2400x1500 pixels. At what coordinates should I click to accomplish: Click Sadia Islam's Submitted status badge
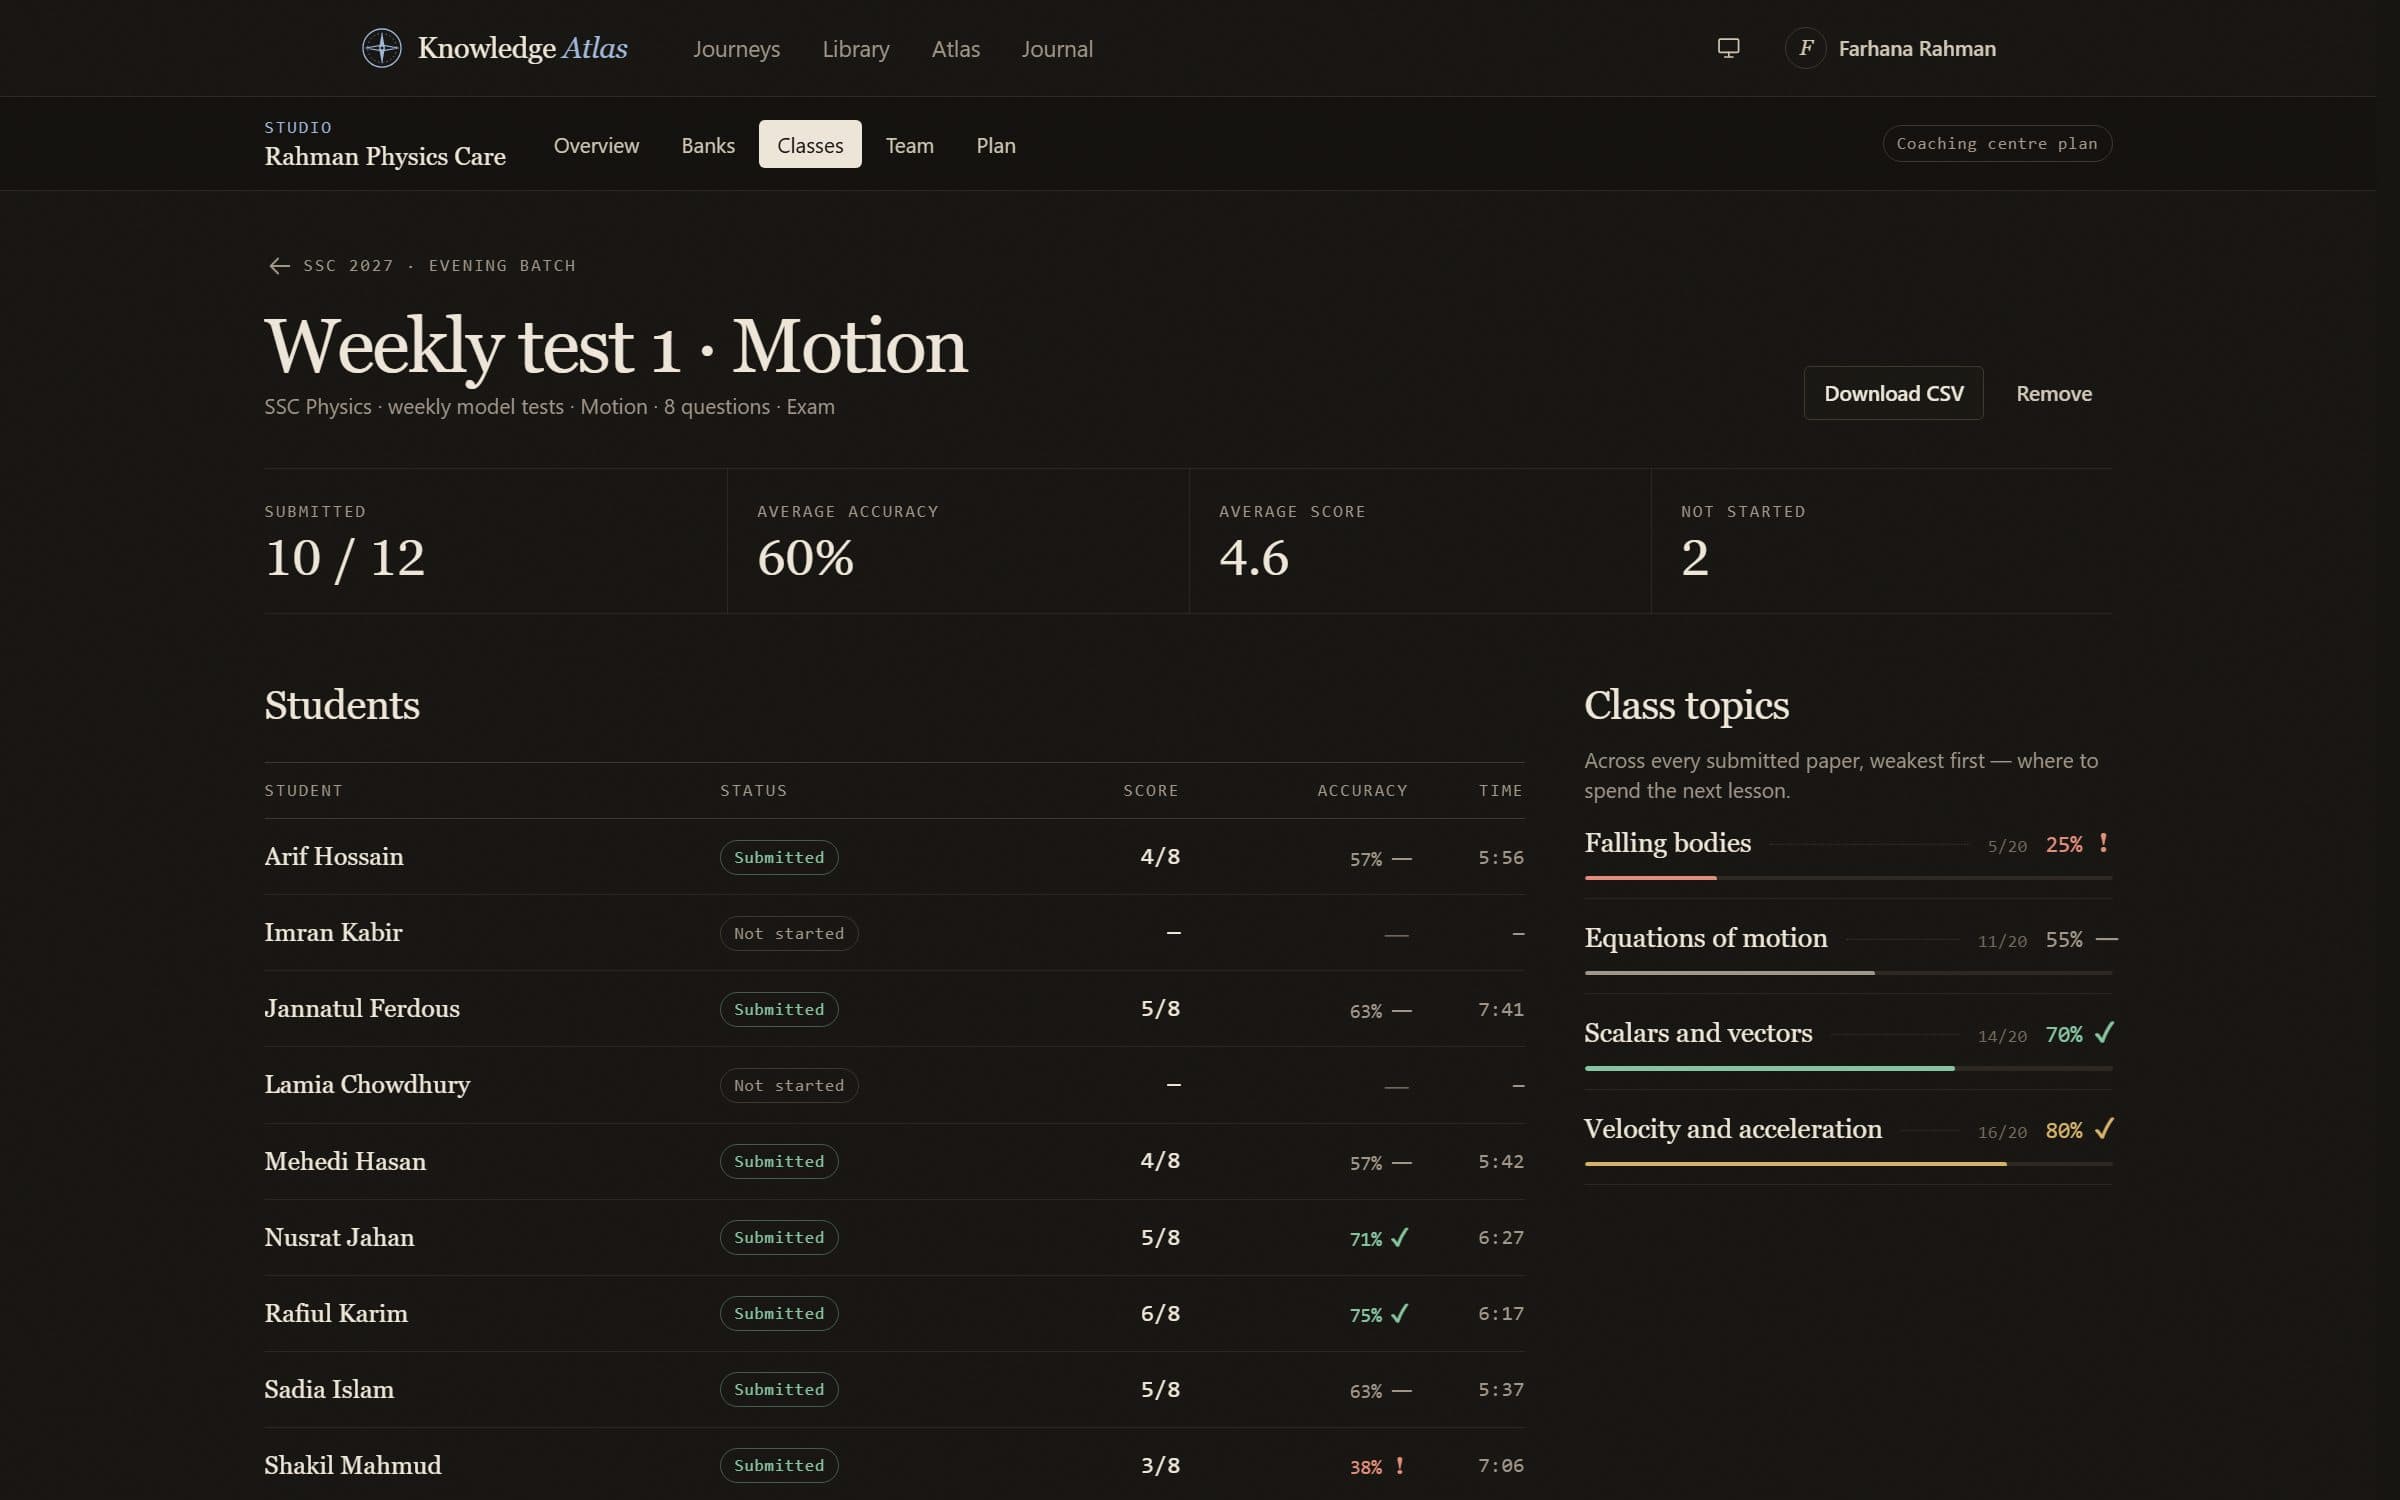point(779,1389)
